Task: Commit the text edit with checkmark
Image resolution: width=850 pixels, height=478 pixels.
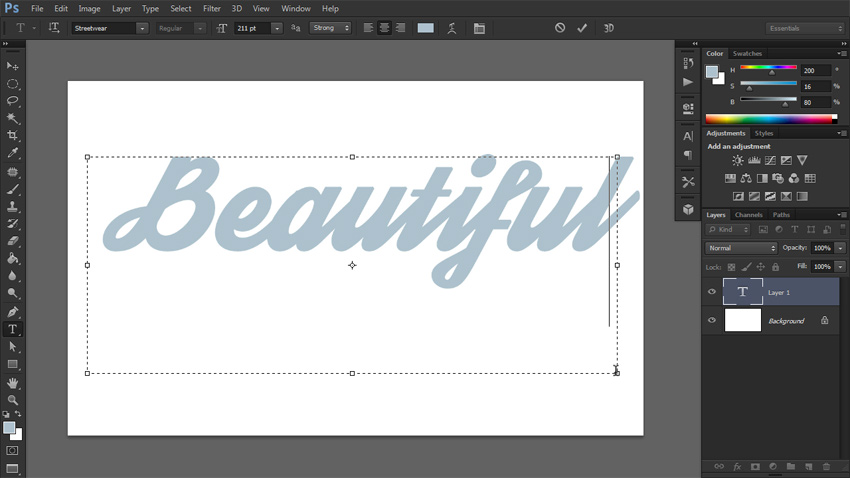Action: coord(582,28)
